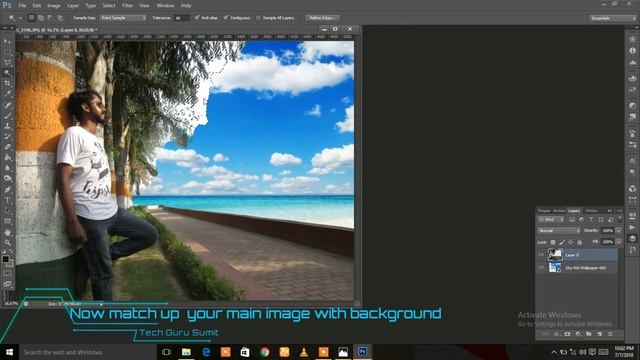The image size is (640, 360).
Task: Click Create New Layer icon
Action: (x=599, y=334)
